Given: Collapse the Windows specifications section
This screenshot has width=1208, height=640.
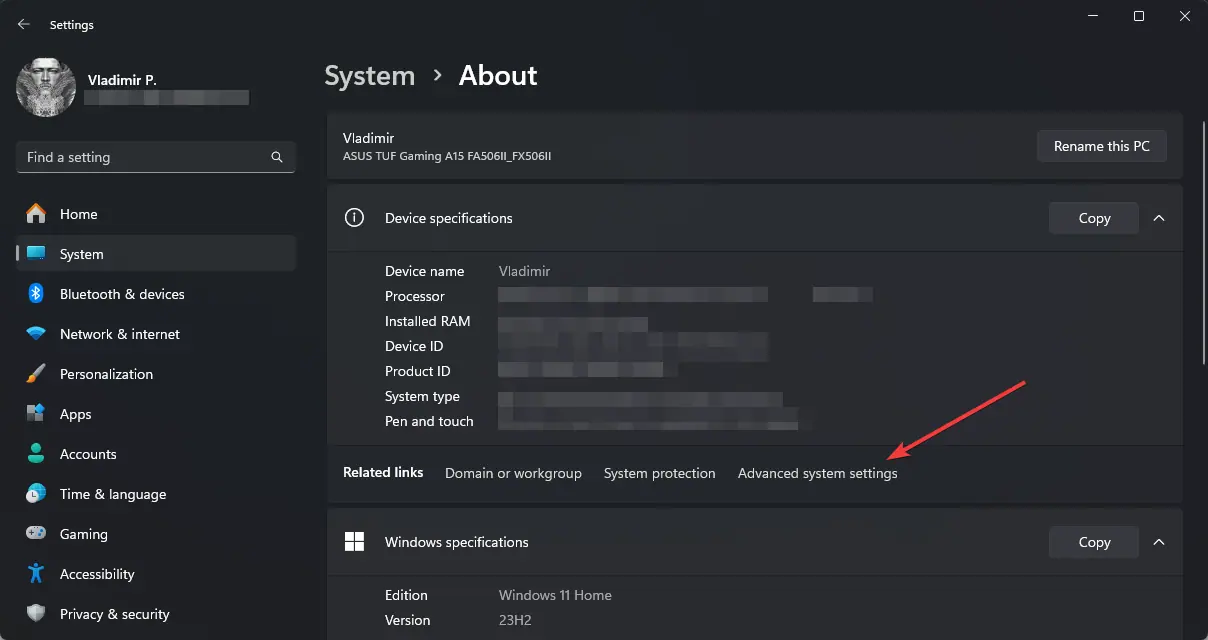Looking at the screenshot, I should 1159,542.
